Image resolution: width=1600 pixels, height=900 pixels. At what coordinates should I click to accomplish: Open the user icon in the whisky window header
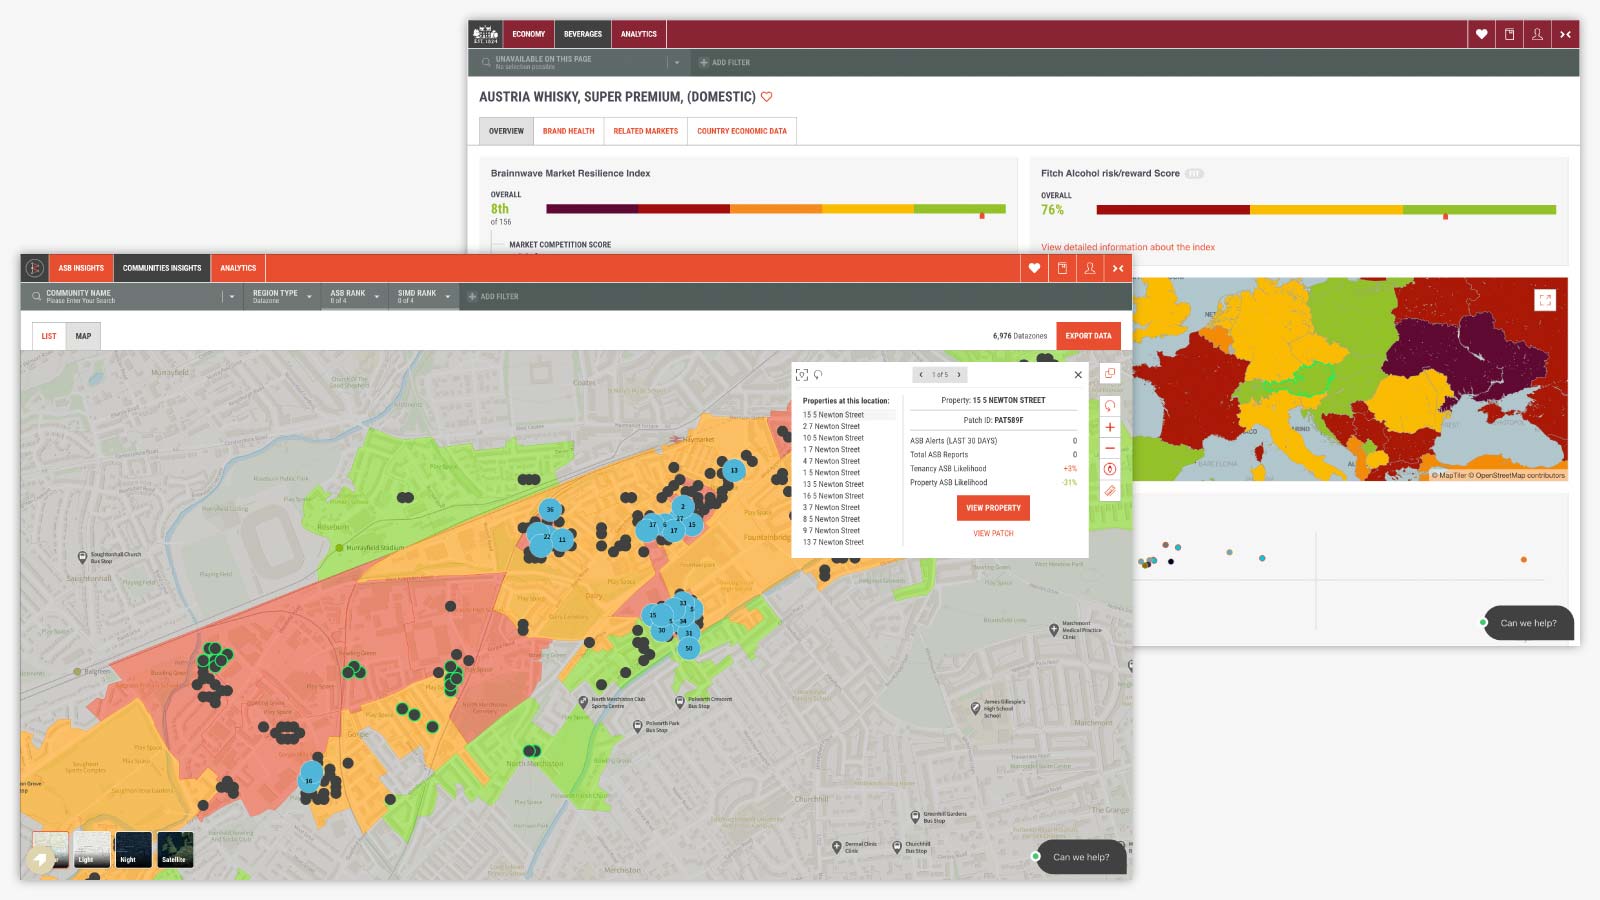click(x=1538, y=34)
